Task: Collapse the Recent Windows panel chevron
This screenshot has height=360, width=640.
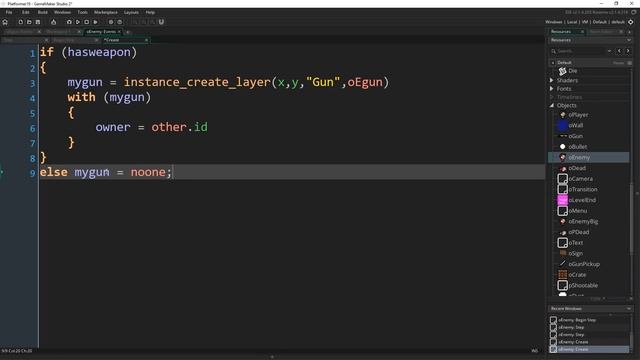Action: 629,309
